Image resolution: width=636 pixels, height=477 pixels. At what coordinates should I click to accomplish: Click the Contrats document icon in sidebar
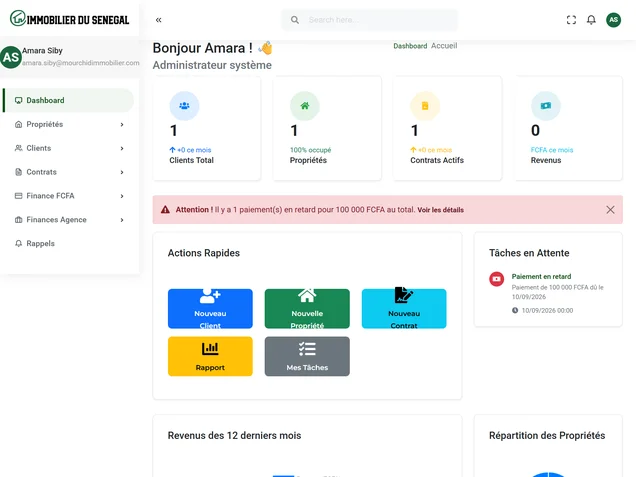click(x=18, y=172)
